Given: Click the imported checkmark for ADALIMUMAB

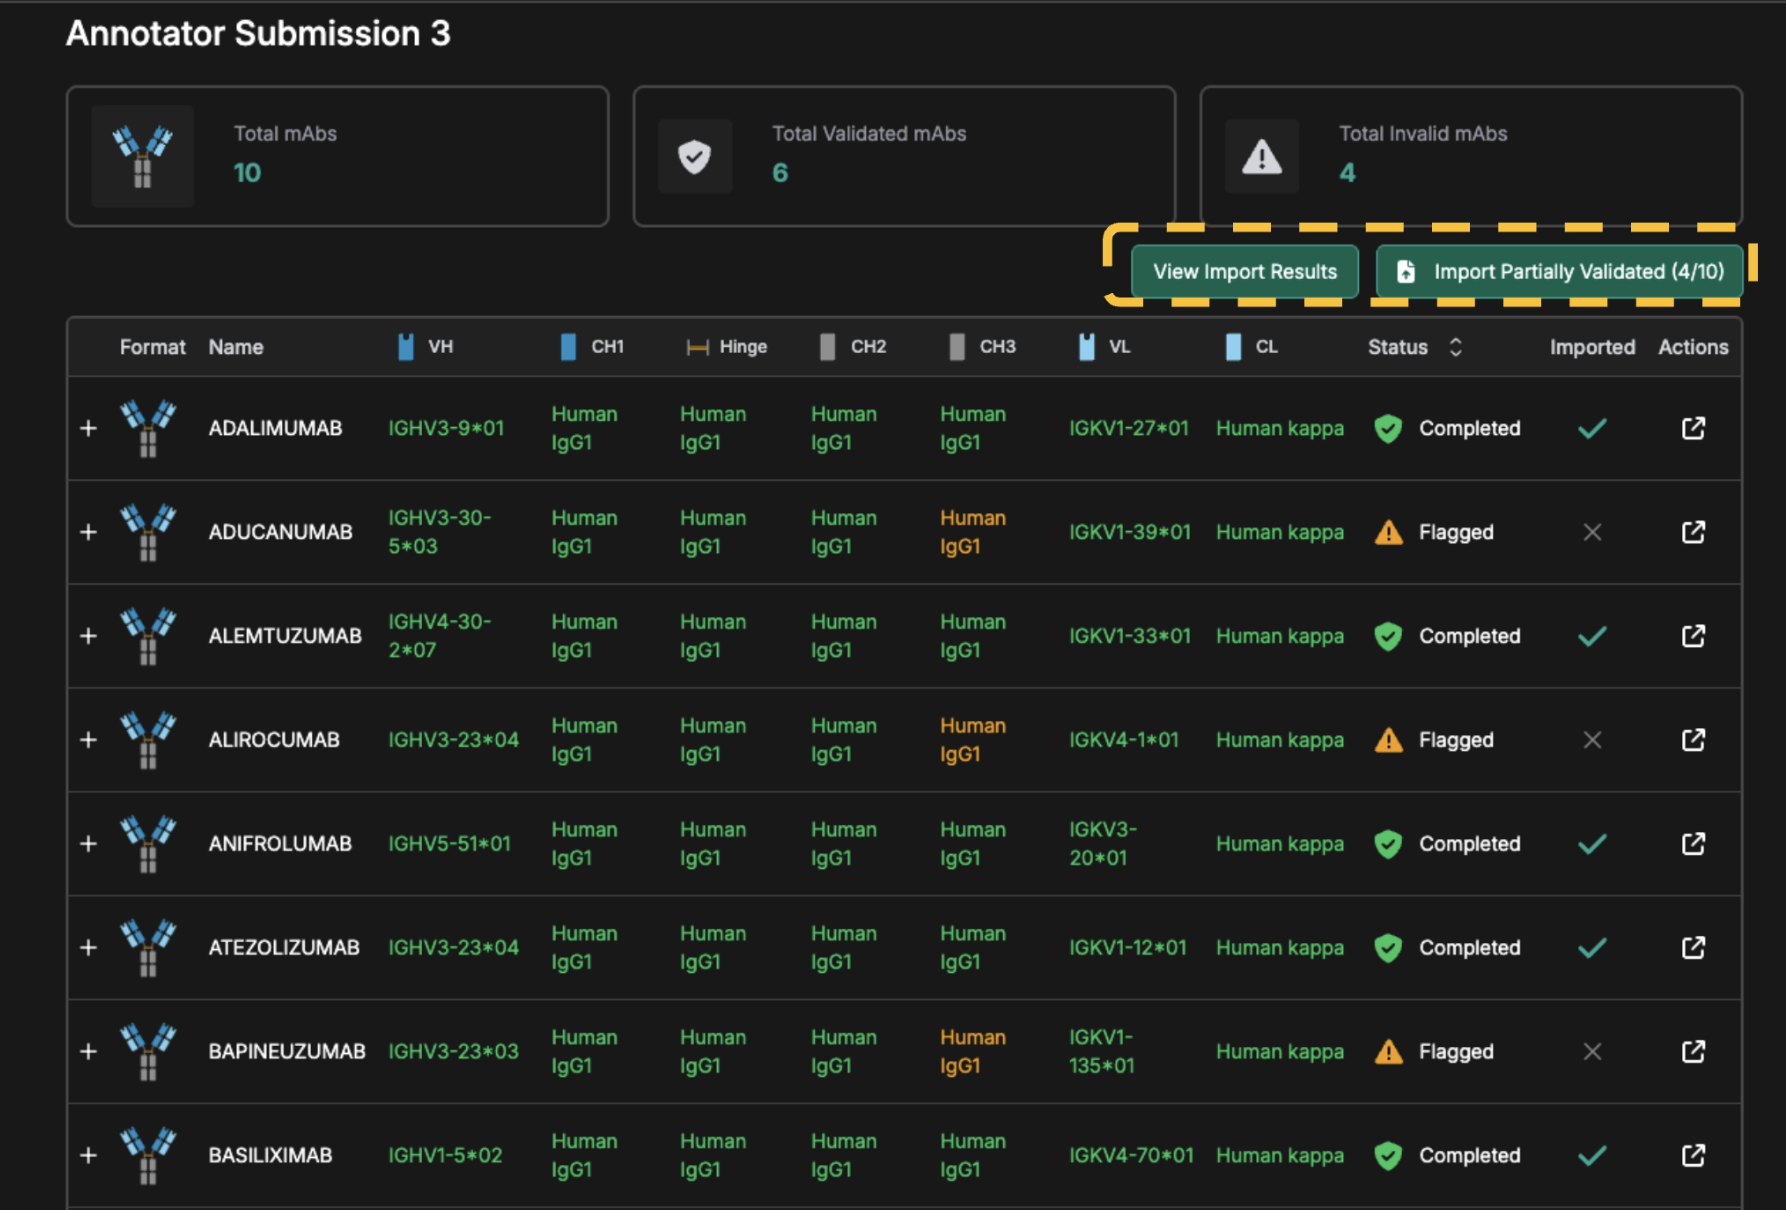Looking at the screenshot, I should pyautogui.click(x=1592, y=428).
